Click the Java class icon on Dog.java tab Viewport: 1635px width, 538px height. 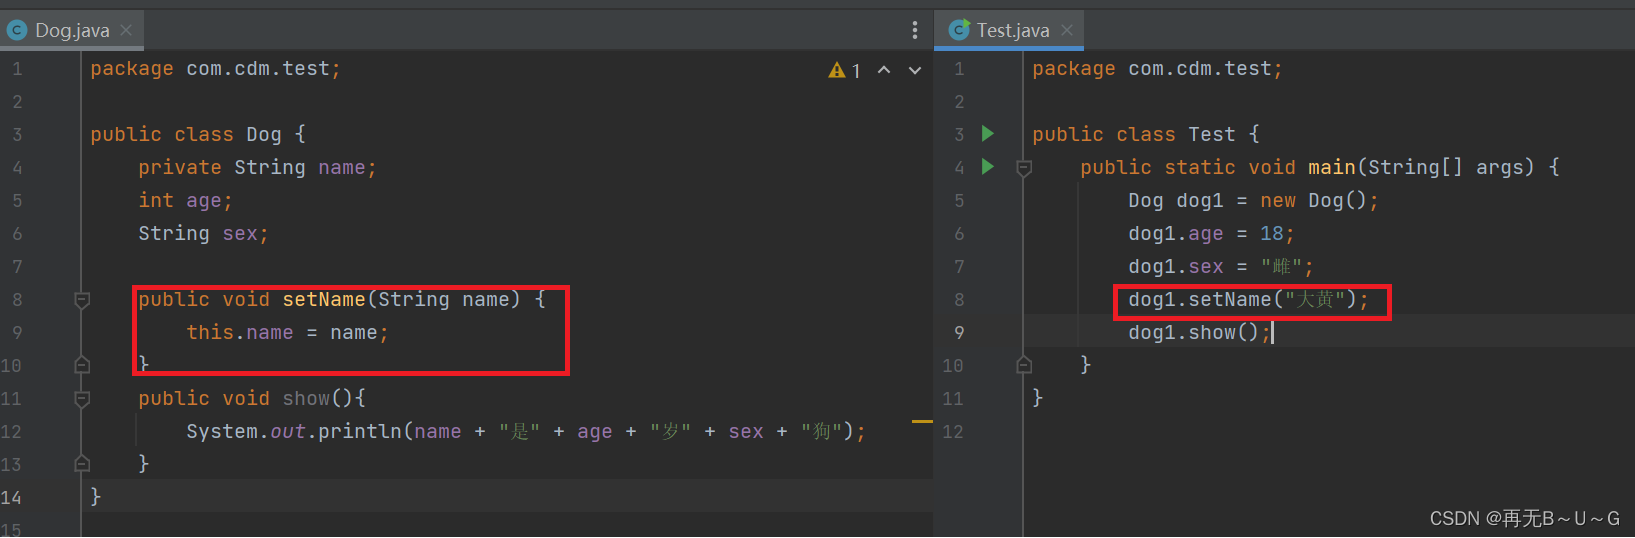[x=17, y=30]
